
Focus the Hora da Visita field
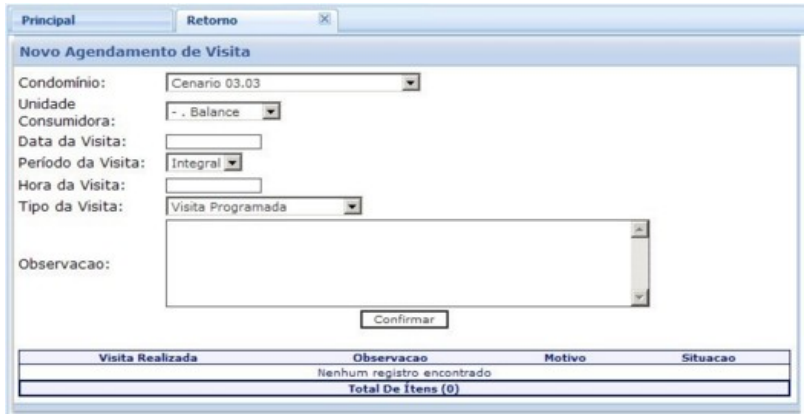(213, 185)
